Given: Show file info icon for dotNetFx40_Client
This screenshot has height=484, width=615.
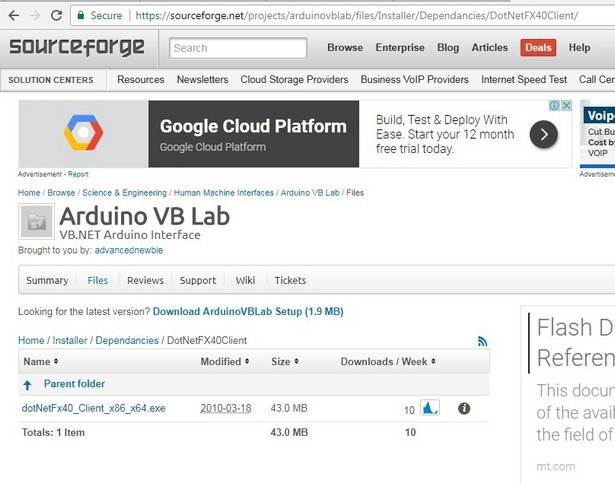Looking at the screenshot, I should click(464, 409).
